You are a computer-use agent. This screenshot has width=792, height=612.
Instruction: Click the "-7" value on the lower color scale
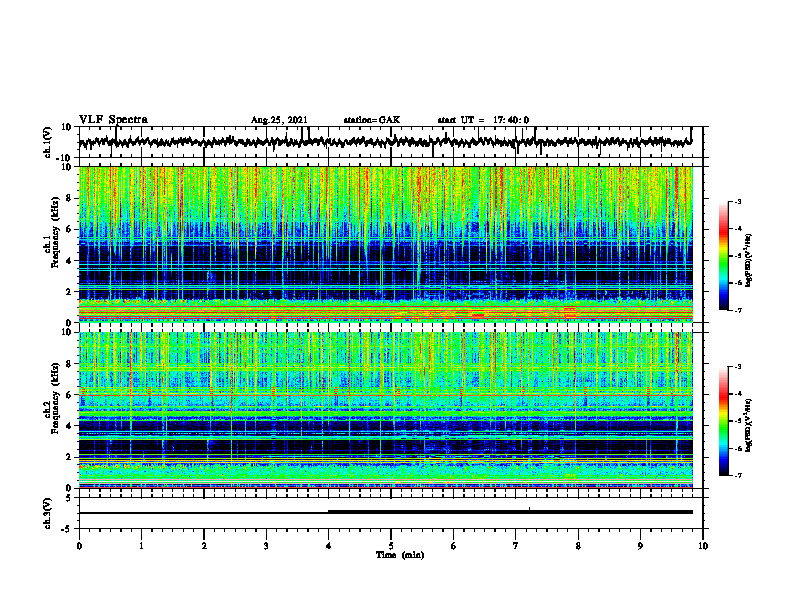[x=737, y=475]
